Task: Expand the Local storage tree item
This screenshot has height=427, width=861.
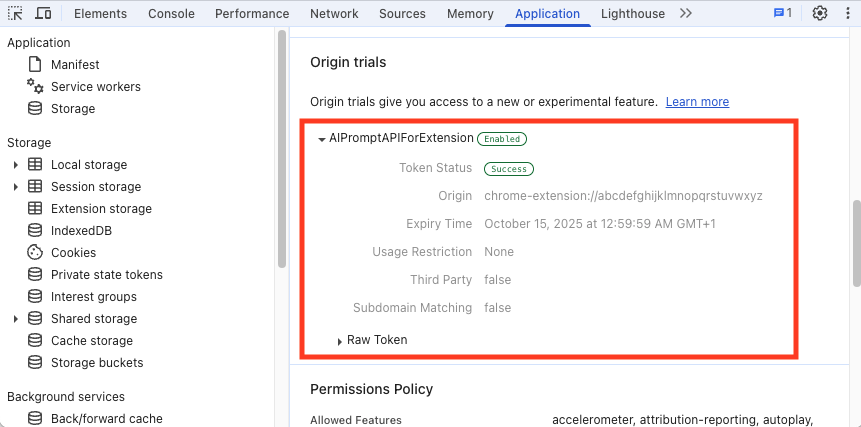Action: point(15,165)
